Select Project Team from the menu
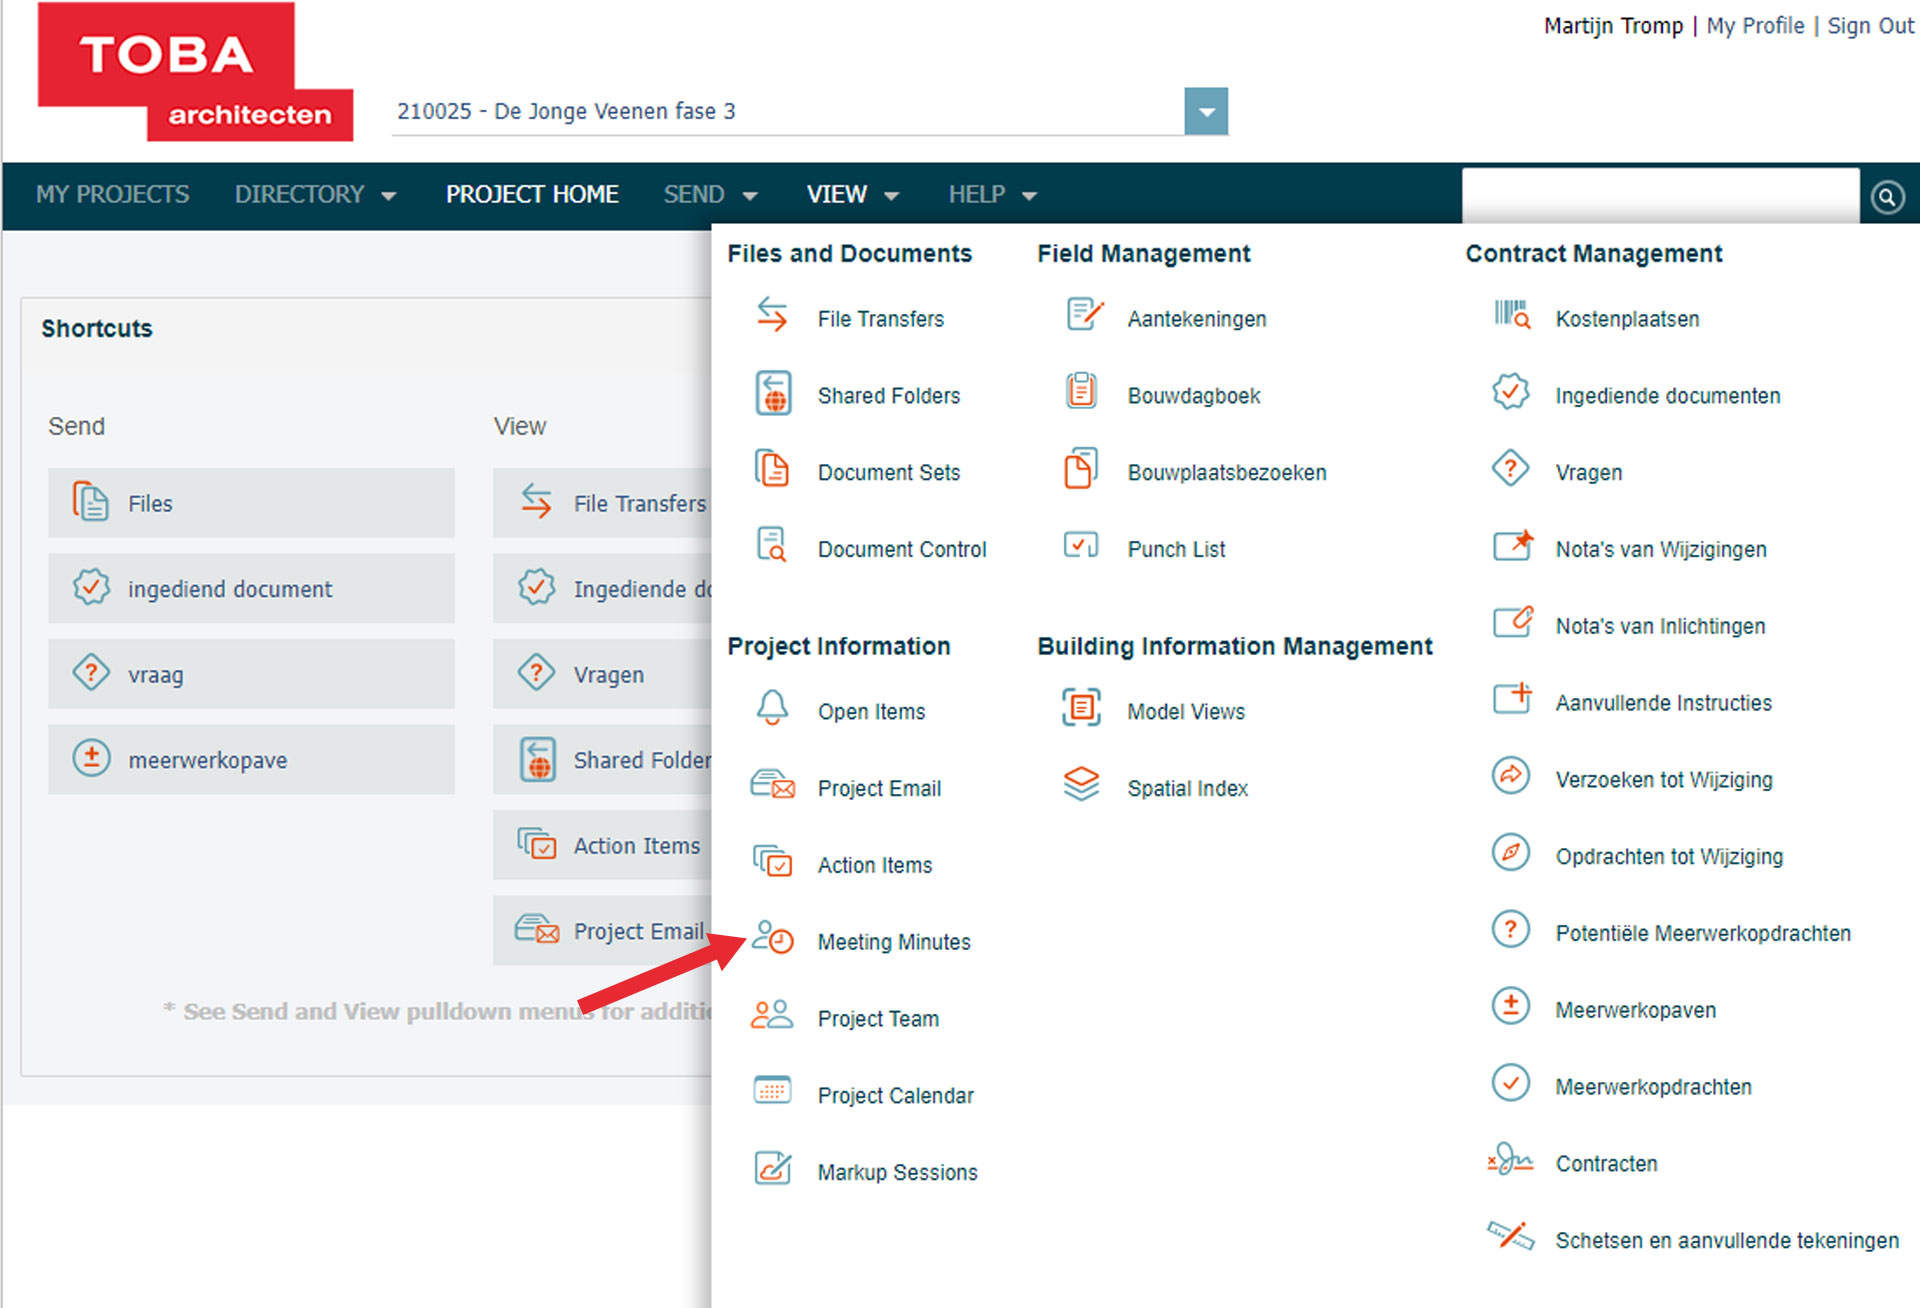Image resolution: width=1920 pixels, height=1308 pixels. (877, 1018)
